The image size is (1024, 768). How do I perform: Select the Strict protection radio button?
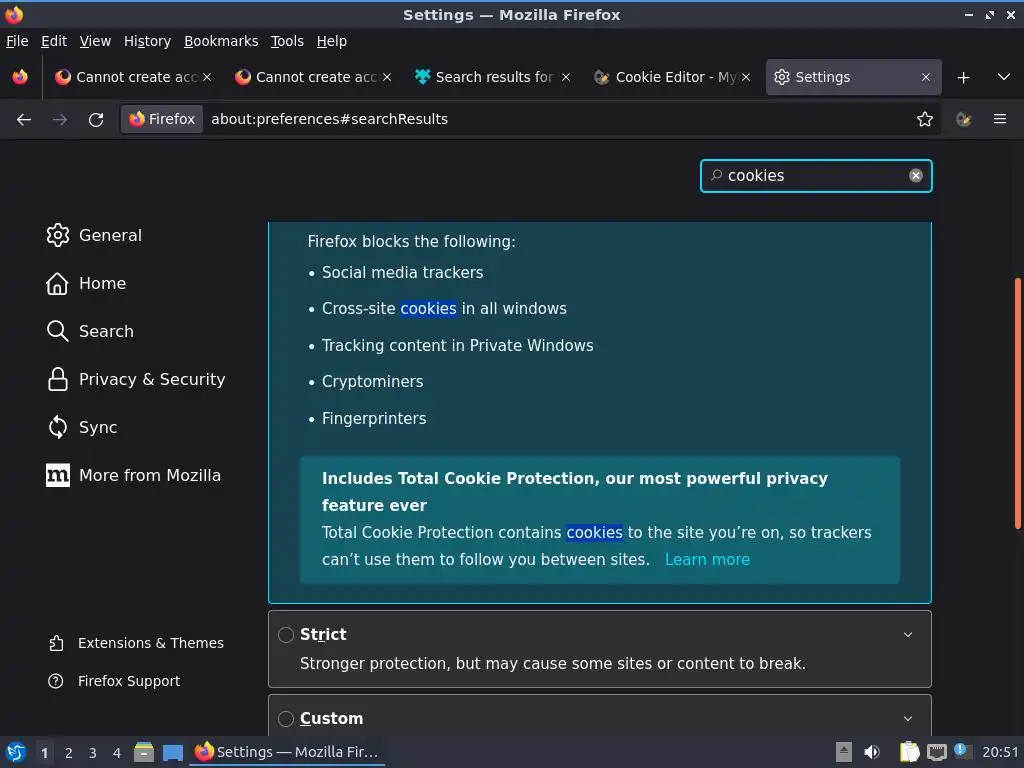pos(285,635)
